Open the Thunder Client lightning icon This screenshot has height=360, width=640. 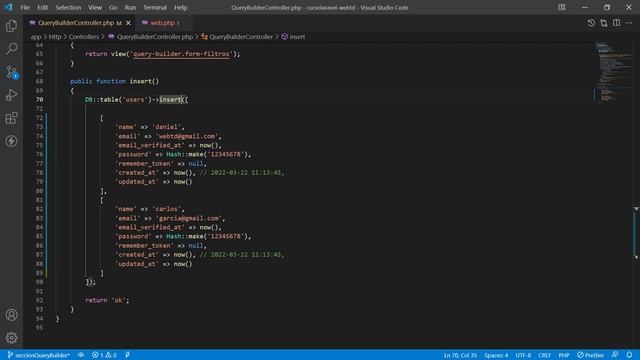point(11,141)
